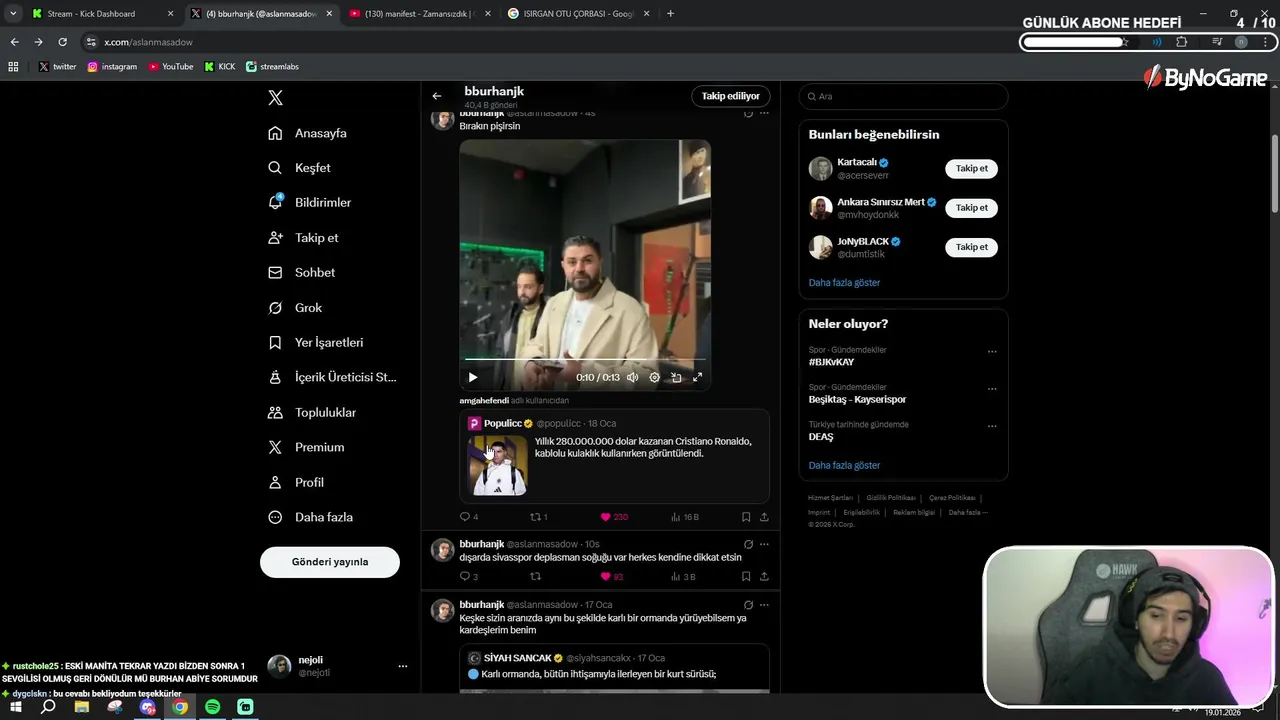Click Gönderi yayınla button
Screen dimensions: 1280x720
pyautogui.click(x=330, y=562)
